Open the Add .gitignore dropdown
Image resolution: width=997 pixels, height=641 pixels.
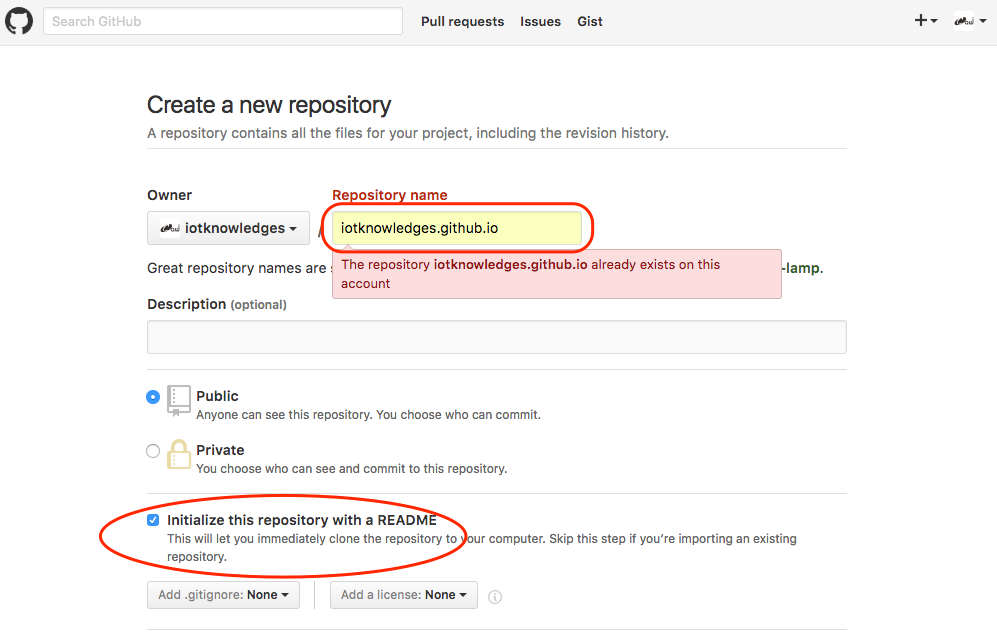point(224,595)
